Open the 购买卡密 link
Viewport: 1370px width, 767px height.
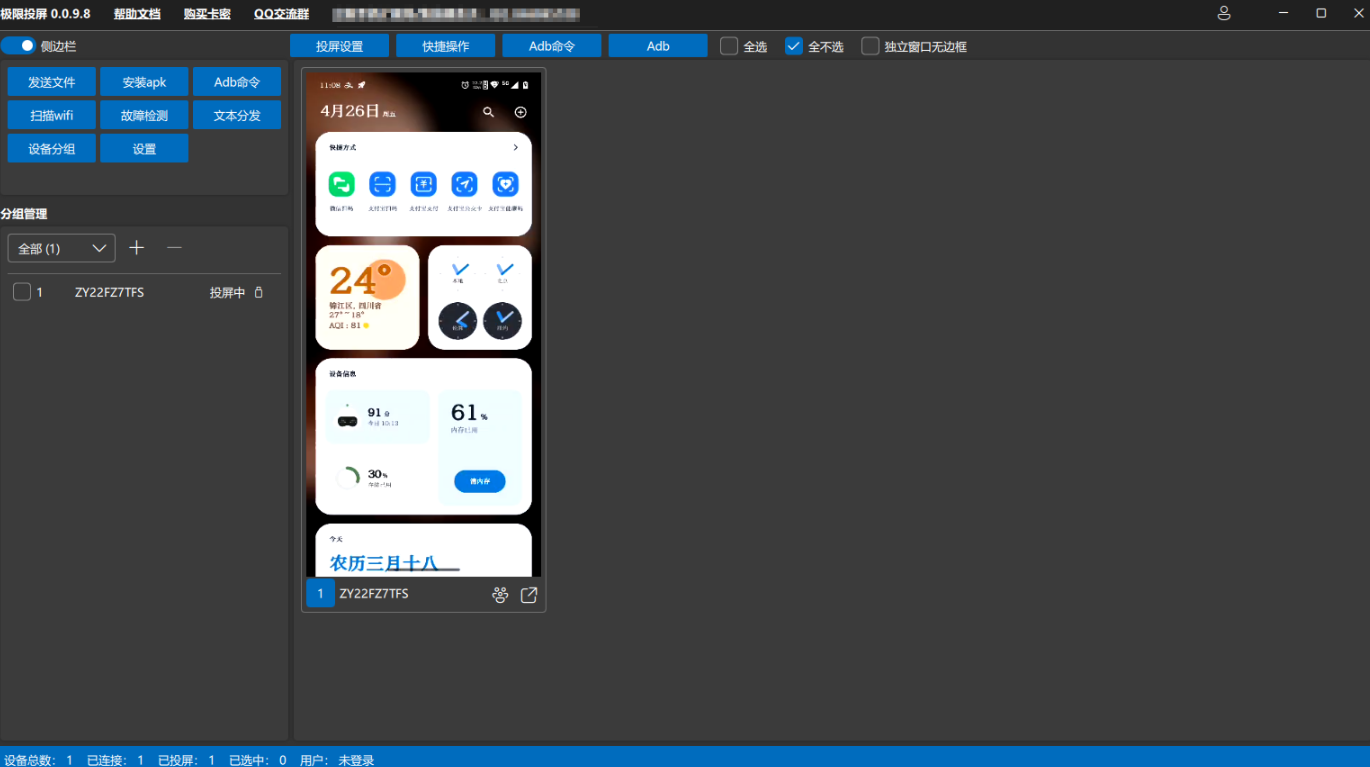pos(207,14)
